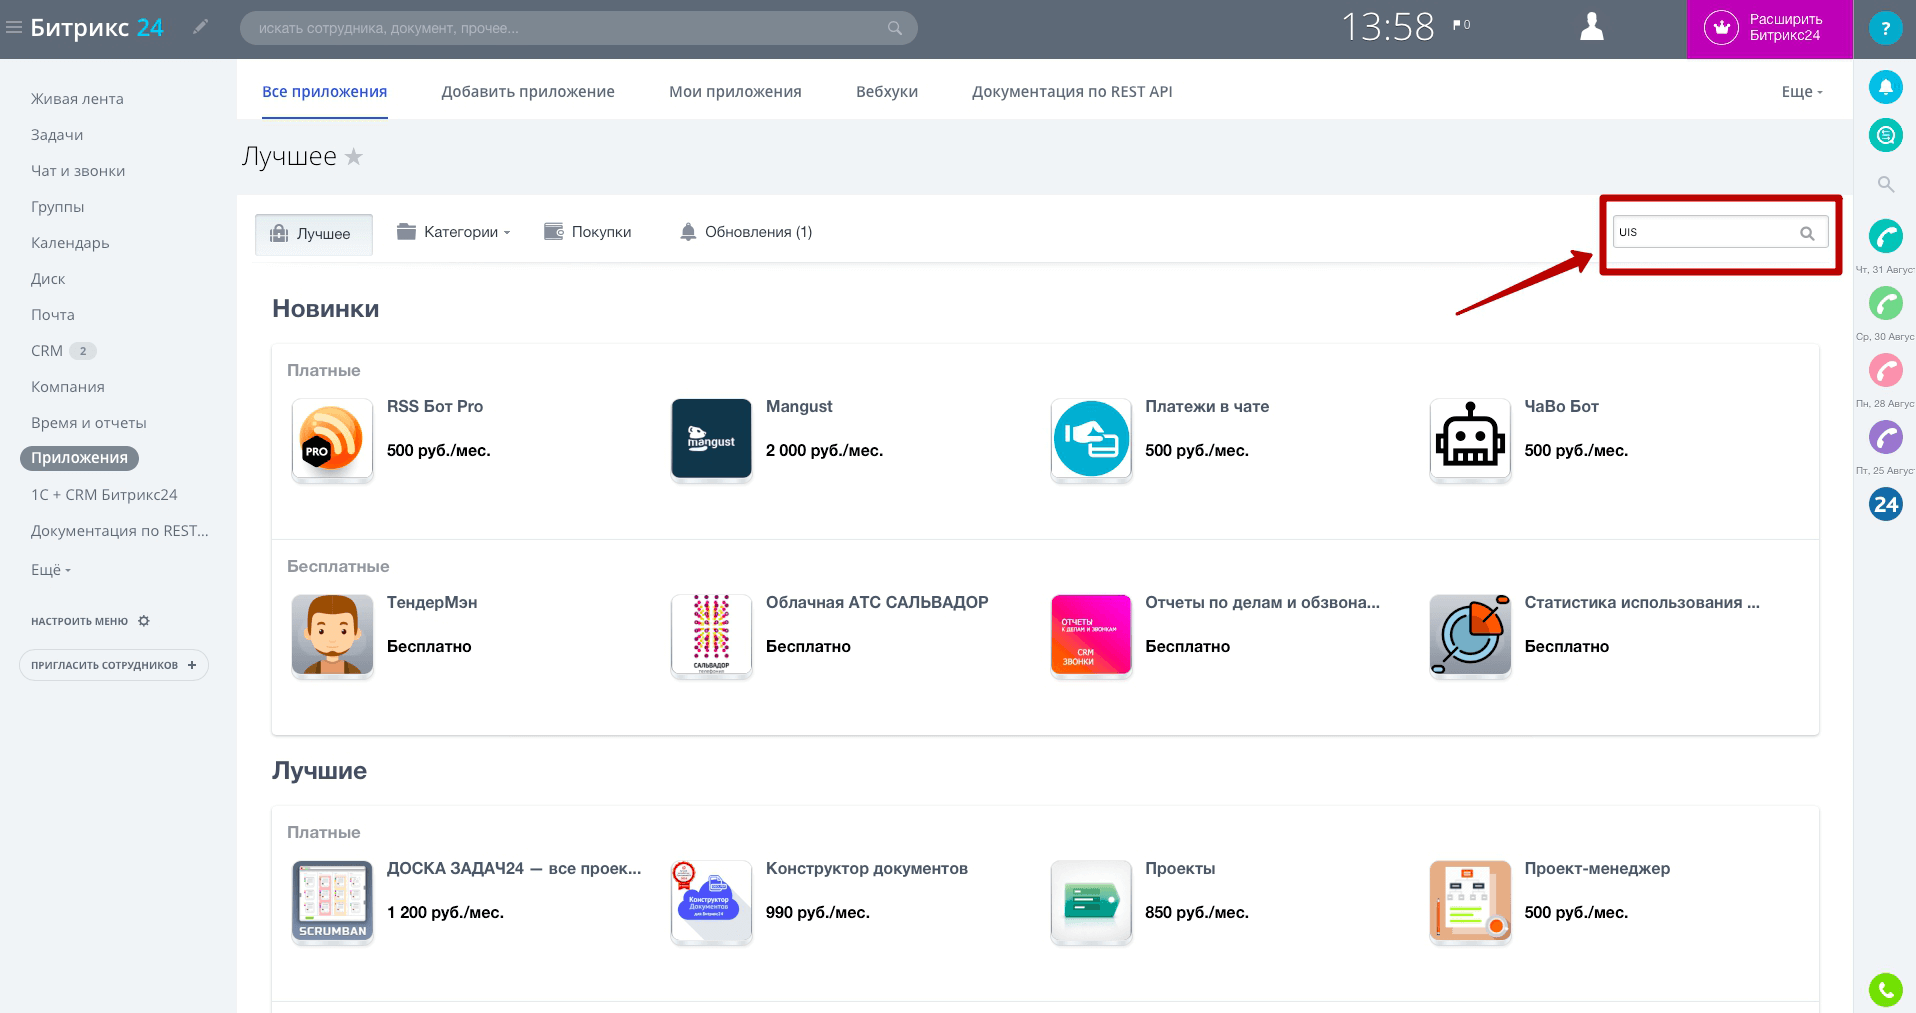Viewport: 1916px width, 1013px height.
Task: Open the hamburger menu next to Битрикс
Action: pyautogui.click(x=14, y=28)
